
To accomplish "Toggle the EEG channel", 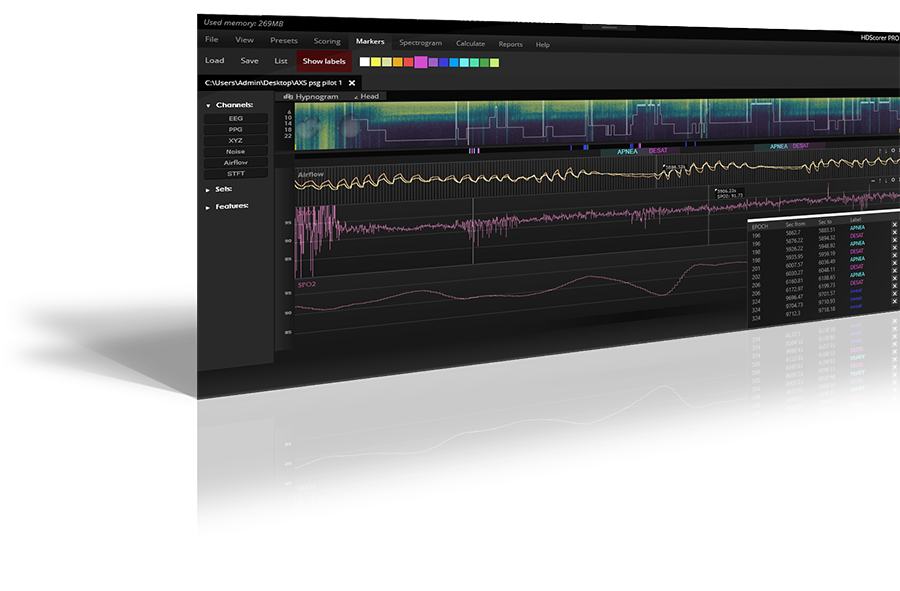I will [x=236, y=118].
